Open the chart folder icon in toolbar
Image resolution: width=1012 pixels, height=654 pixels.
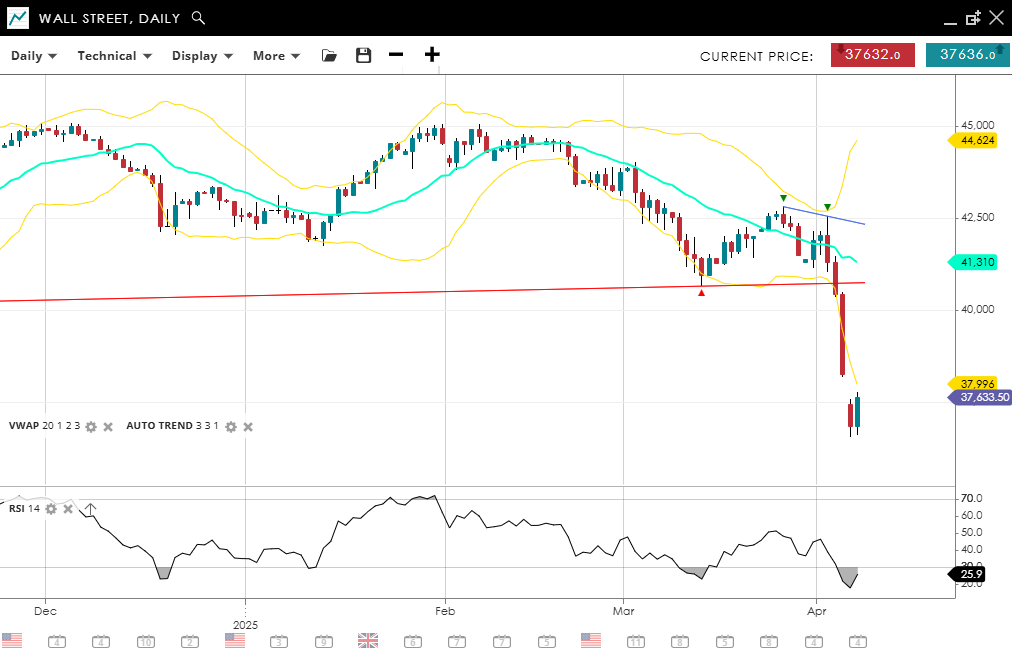point(329,56)
